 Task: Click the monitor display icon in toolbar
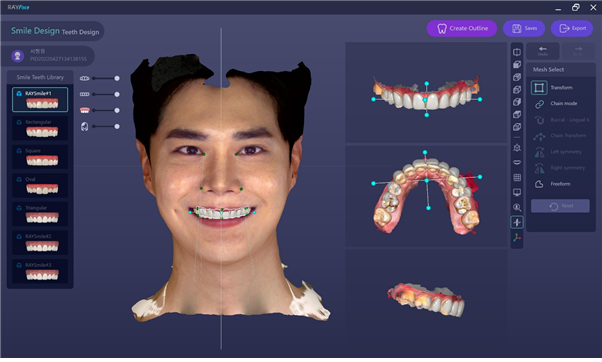517,192
